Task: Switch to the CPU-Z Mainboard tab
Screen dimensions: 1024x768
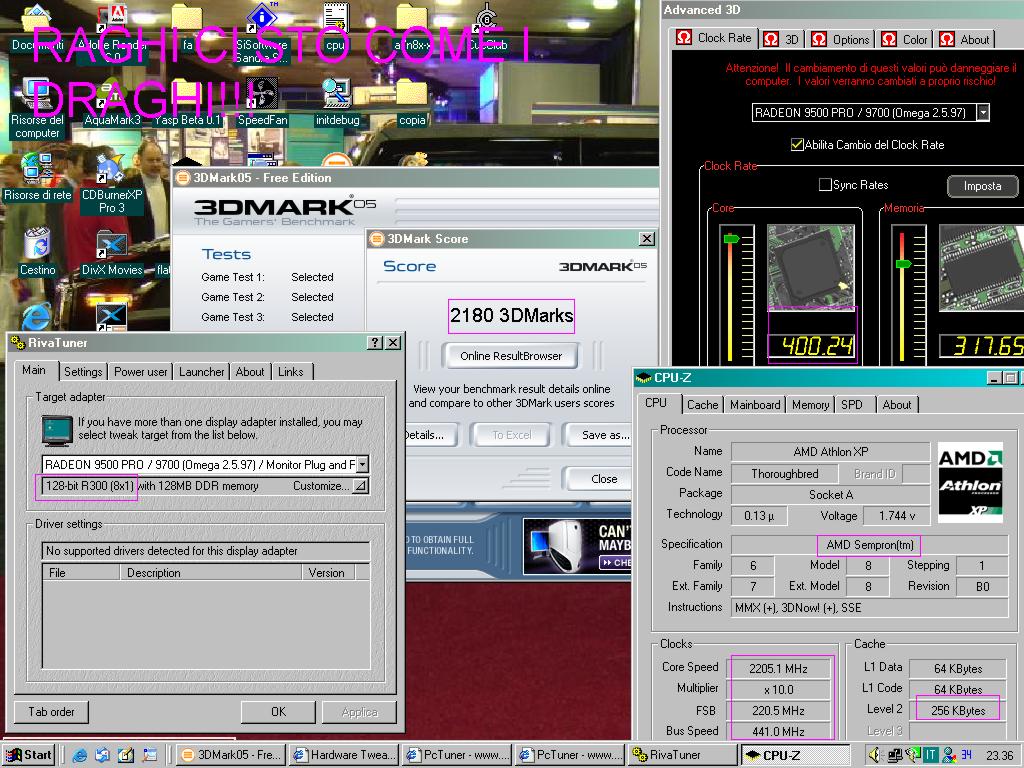Action: tap(755, 405)
